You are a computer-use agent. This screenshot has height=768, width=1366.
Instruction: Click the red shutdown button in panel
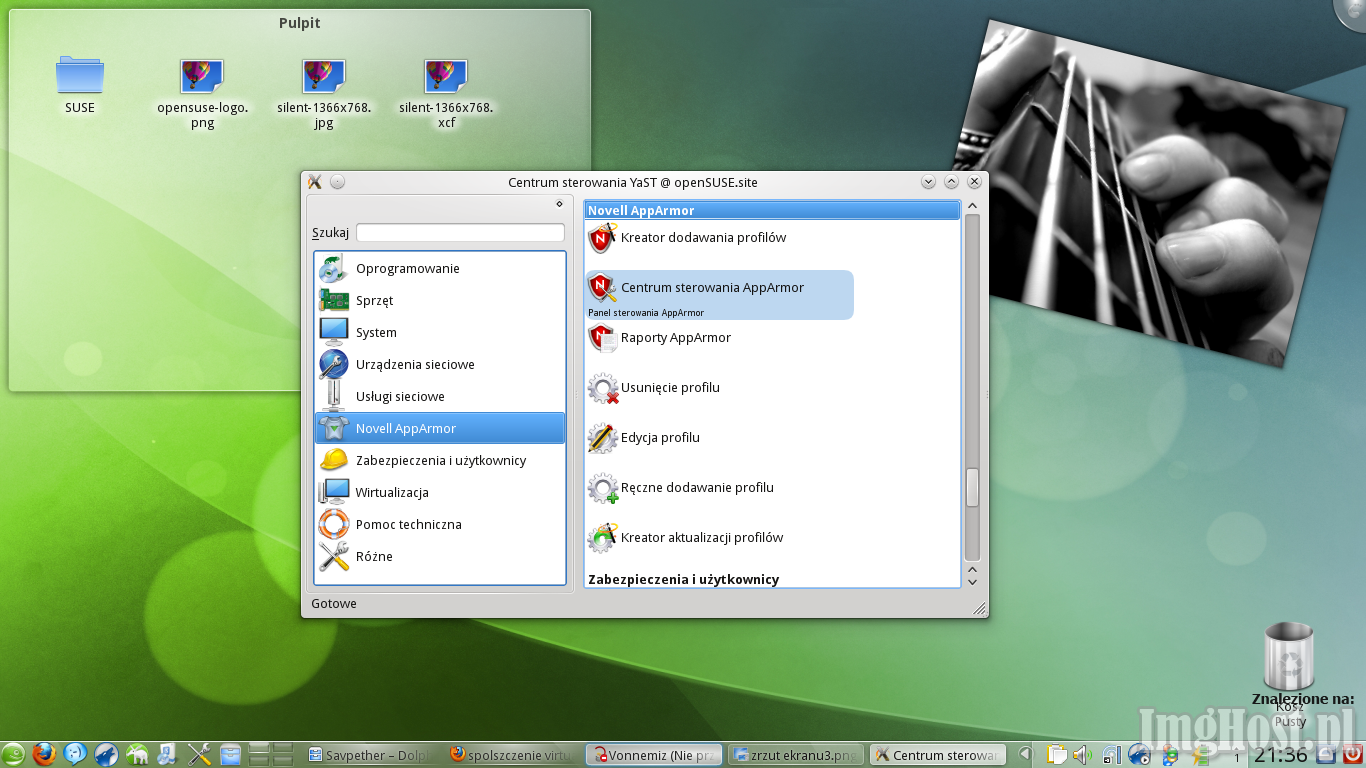1353,755
